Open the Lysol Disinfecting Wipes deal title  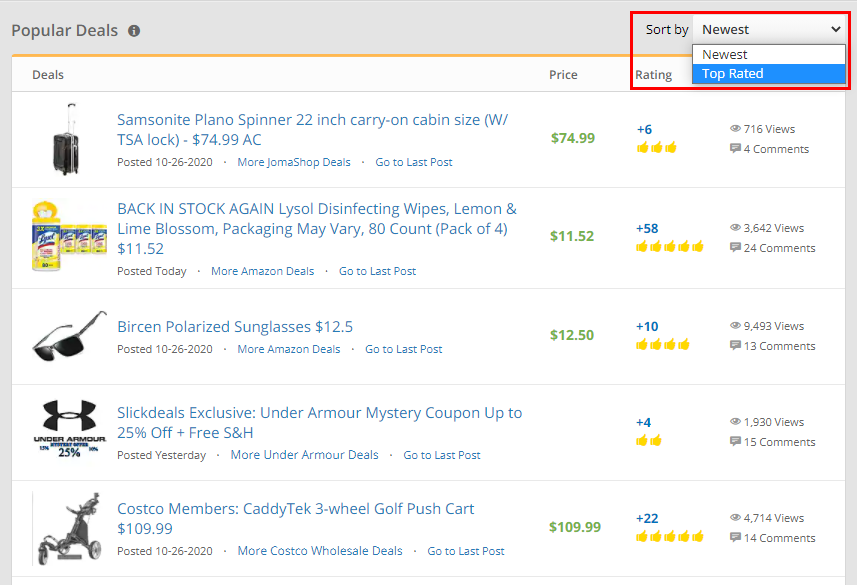pyautogui.click(x=317, y=229)
